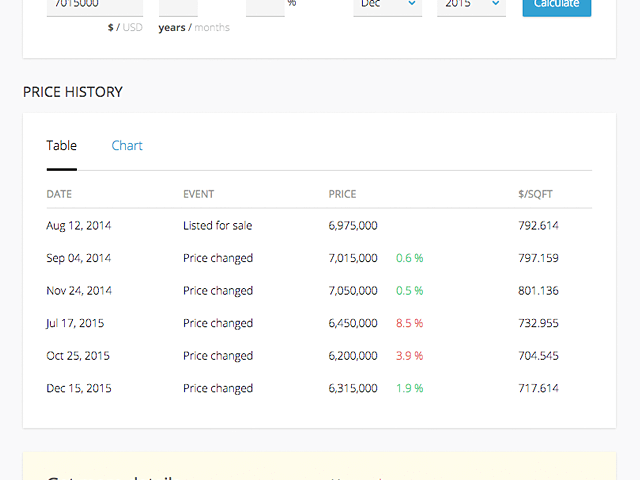640x480 pixels.
Task: Click the $/SQFT column header
Action: (535, 194)
